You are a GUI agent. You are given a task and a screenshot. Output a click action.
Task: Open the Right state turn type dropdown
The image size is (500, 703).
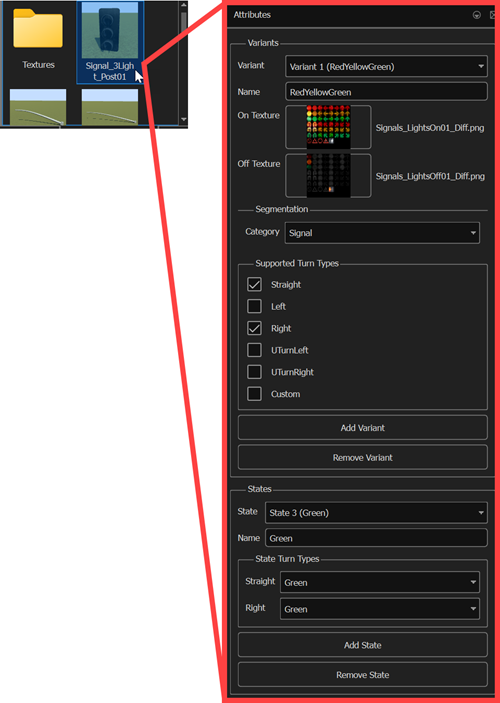(380, 609)
